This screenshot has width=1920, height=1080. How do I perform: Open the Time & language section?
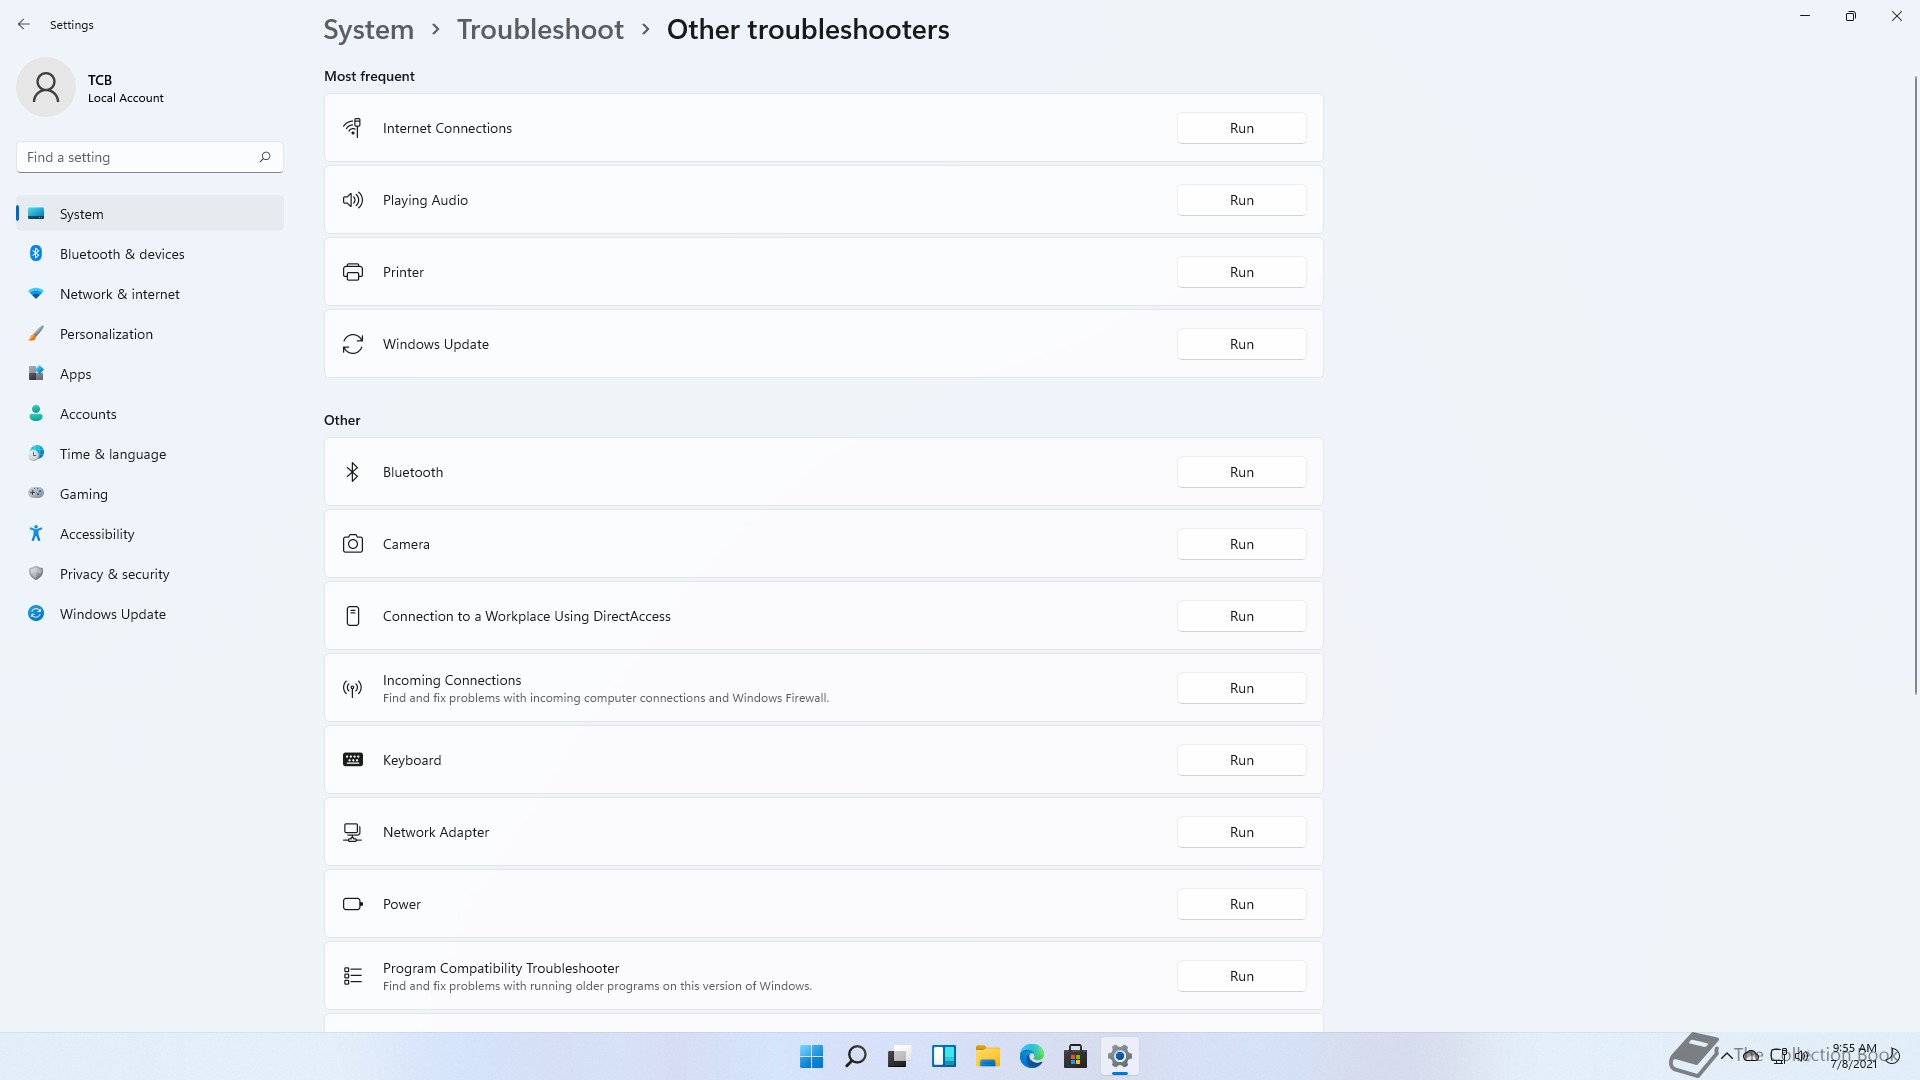pos(150,454)
